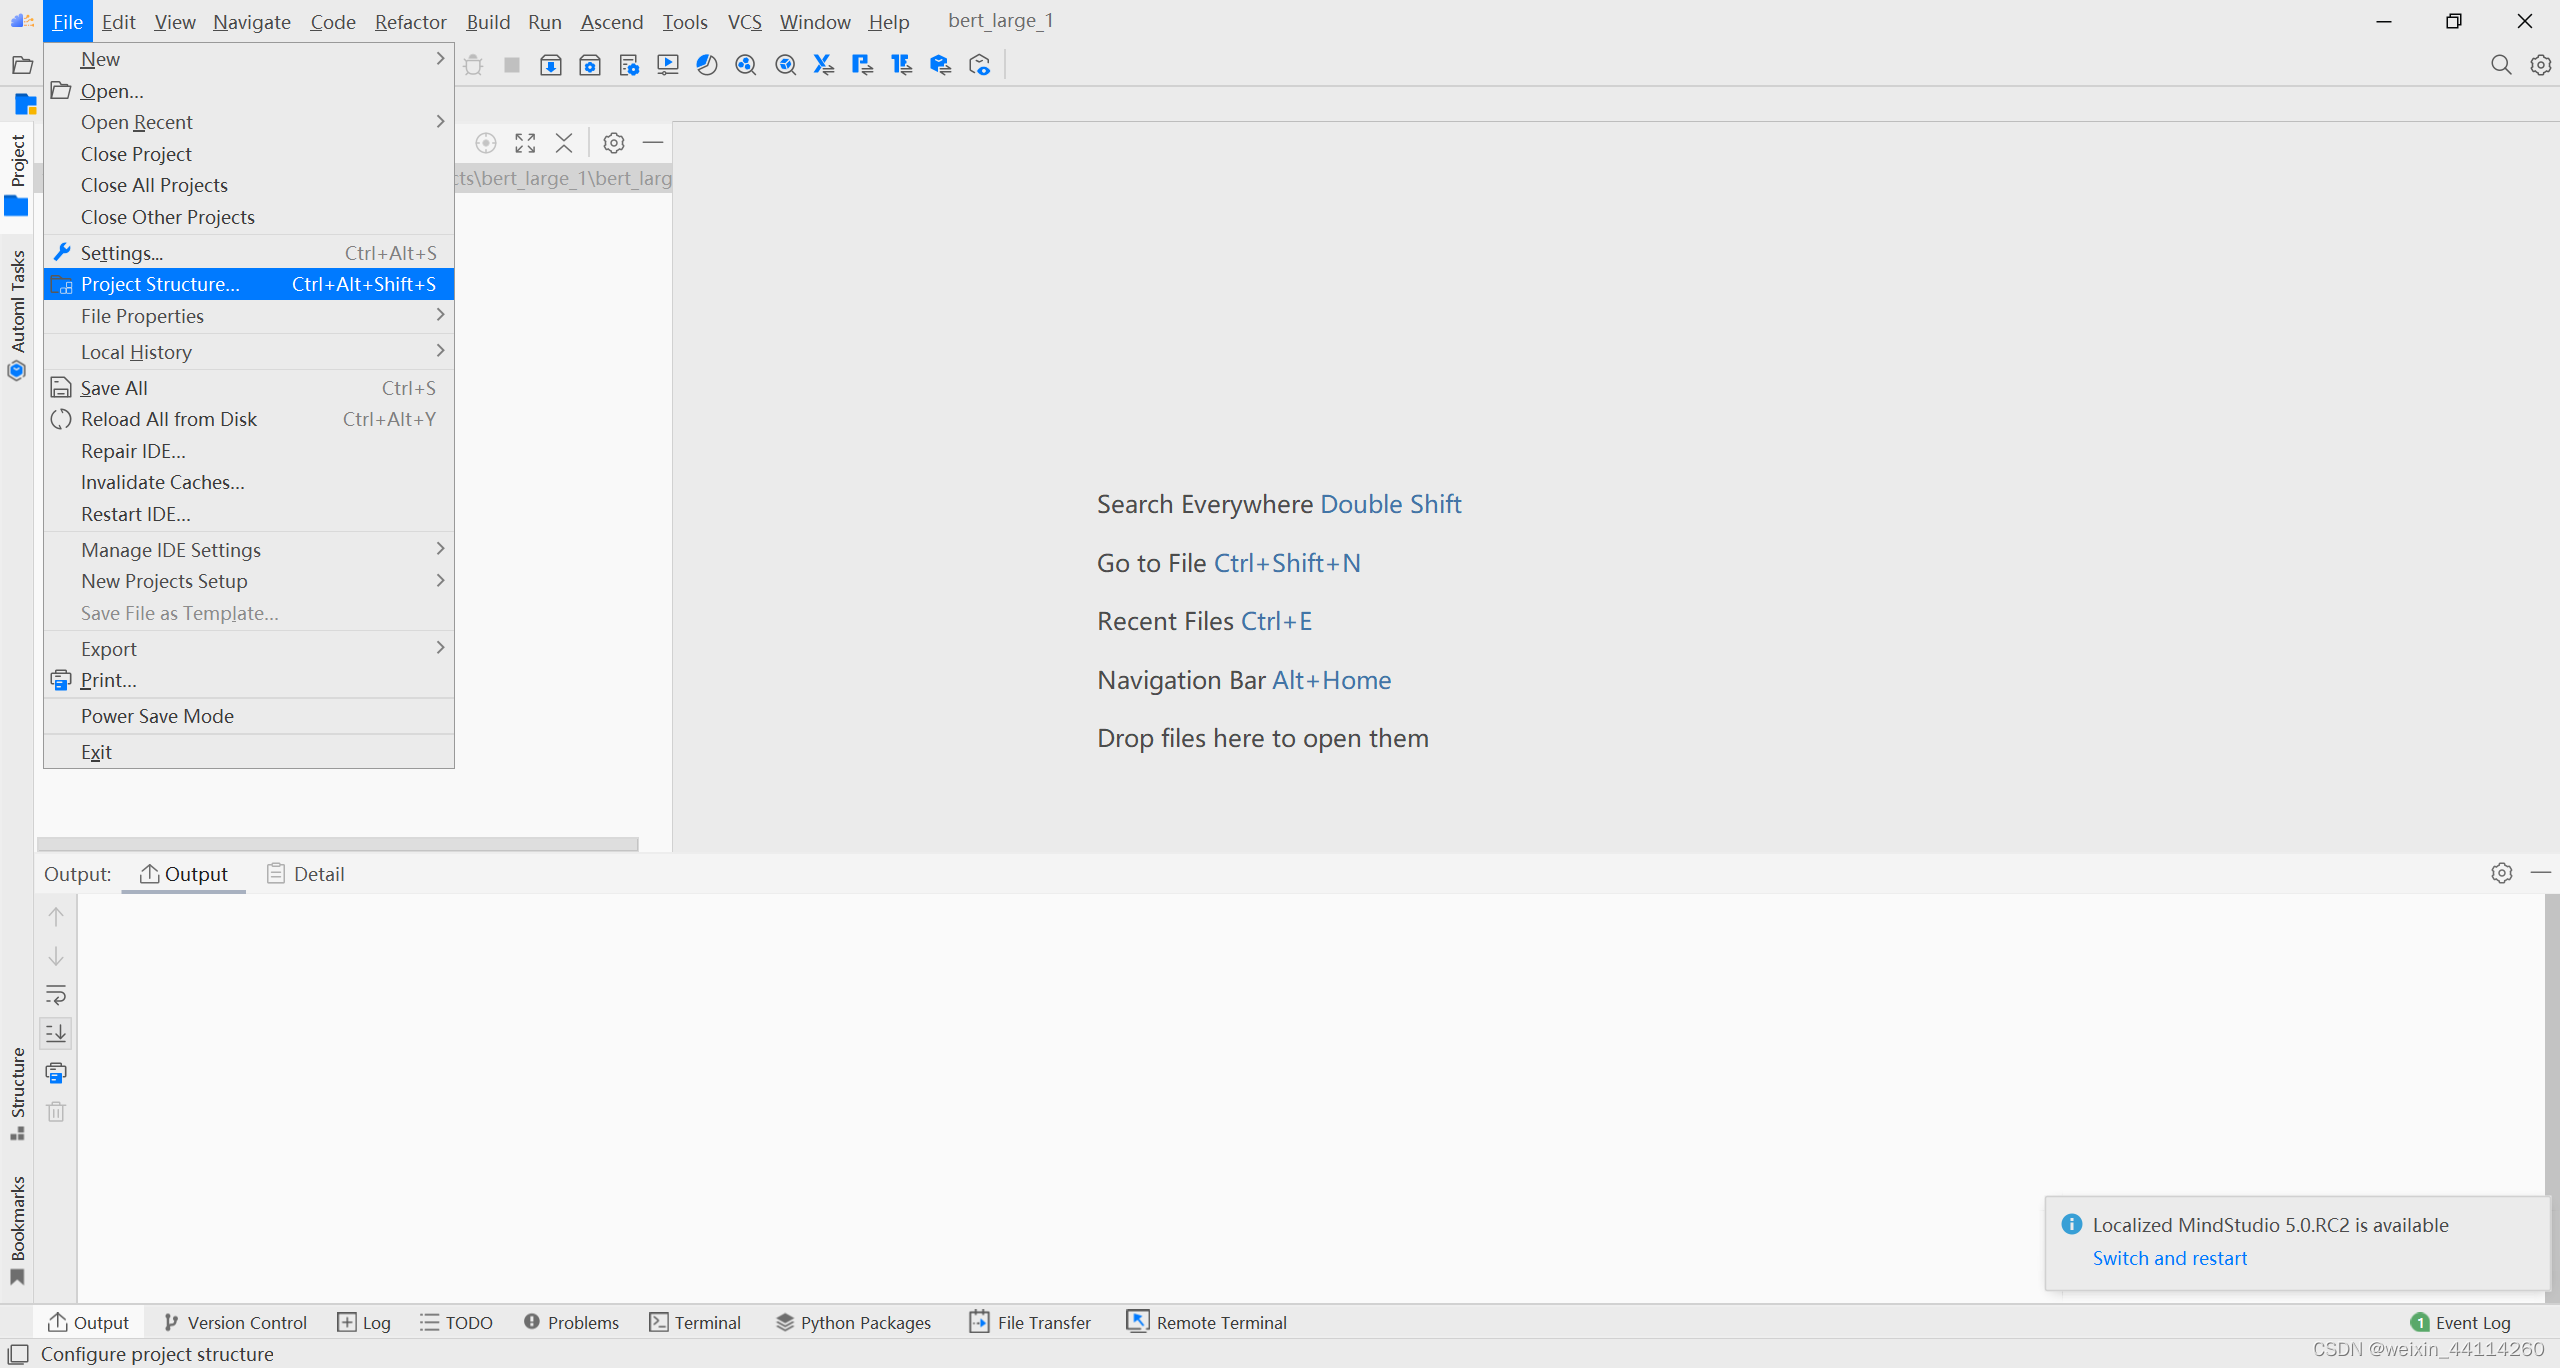Switch to the Detail tab in Output
The height and width of the screenshot is (1368, 2560).
click(x=306, y=874)
